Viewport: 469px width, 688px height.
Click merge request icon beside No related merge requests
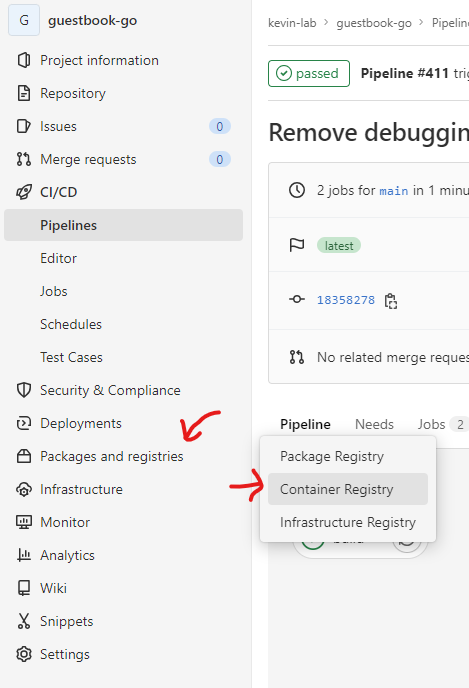pos(297,357)
